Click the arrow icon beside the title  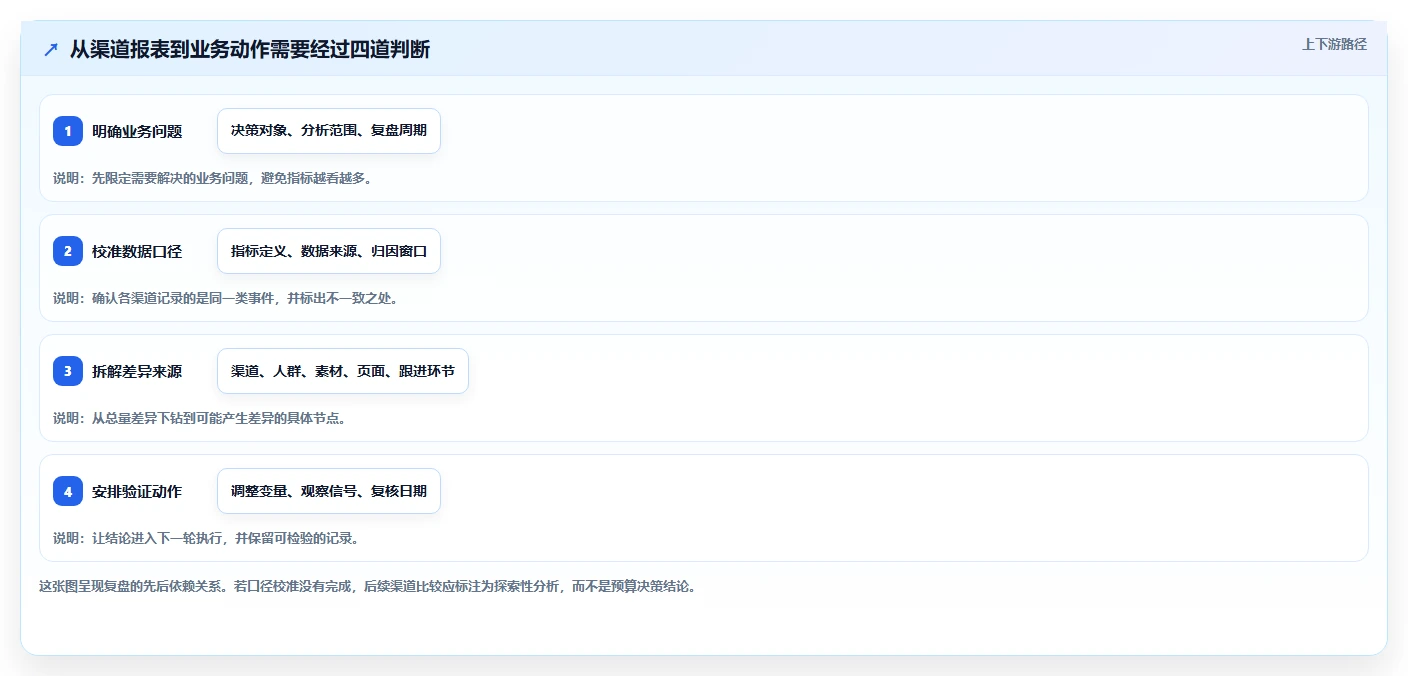[x=51, y=49]
